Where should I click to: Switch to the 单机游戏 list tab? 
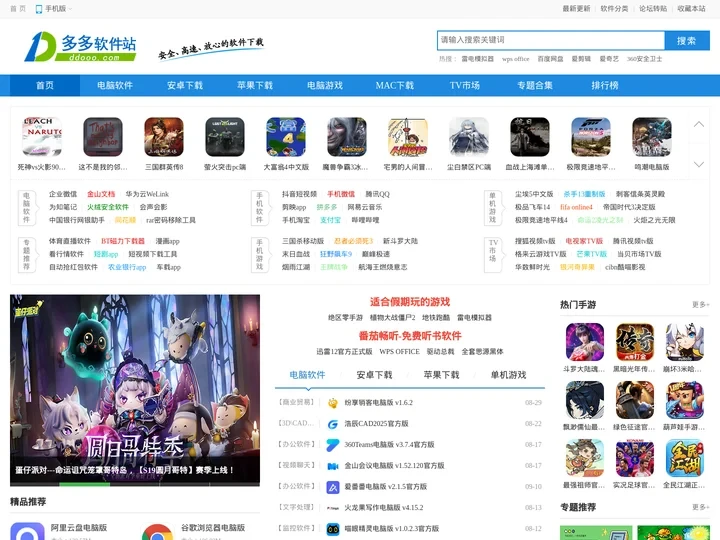[x=508, y=375]
